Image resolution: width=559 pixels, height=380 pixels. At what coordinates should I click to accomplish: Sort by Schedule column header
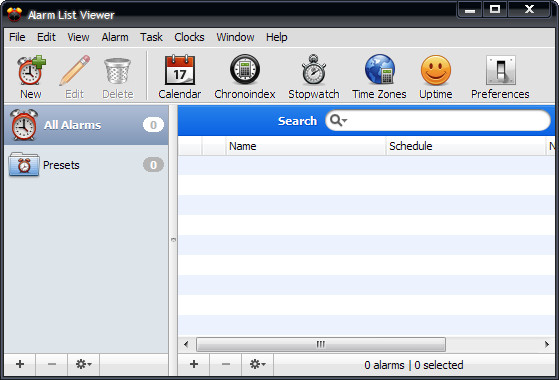(x=466, y=146)
